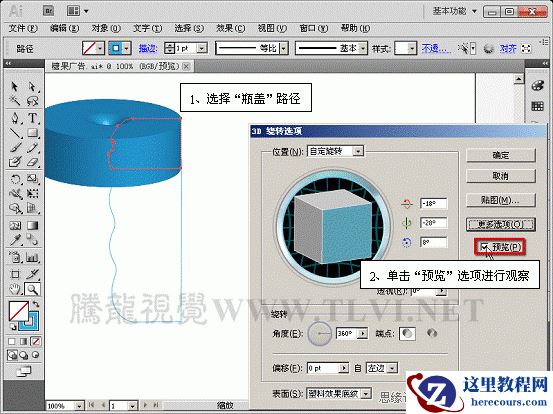Expand the fill color dropdown in control bar
The width and height of the screenshot is (553, 414).
(101, 48)
